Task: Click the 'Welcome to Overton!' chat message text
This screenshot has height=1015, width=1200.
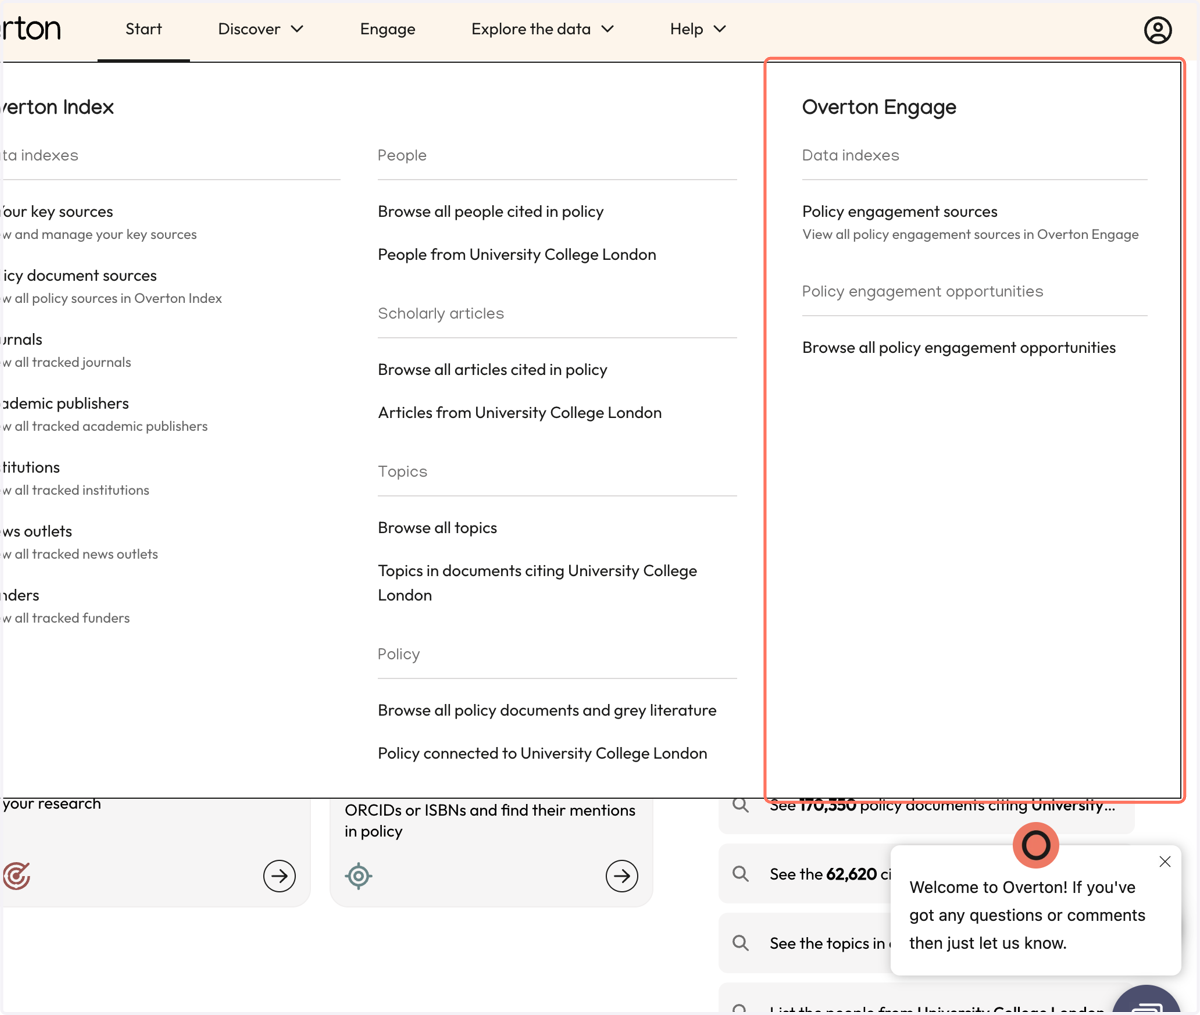Action: point(1027,915)
